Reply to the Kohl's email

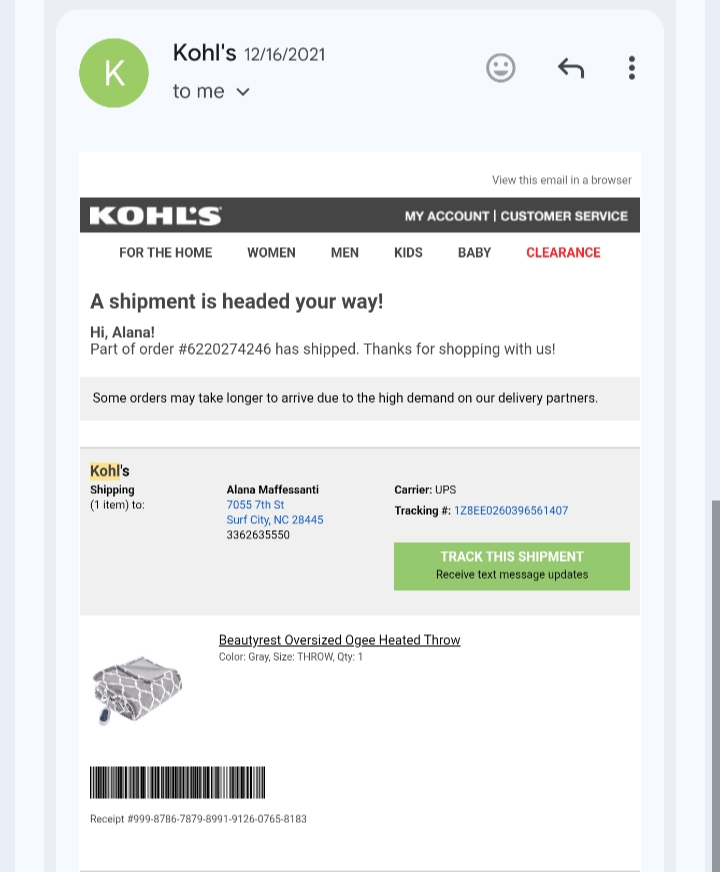point(571,68)
